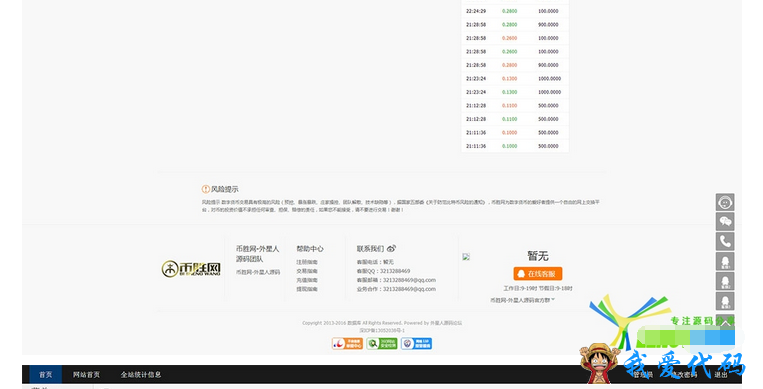
Task: Click the 客服邮箱 3213288469@qq.com address
Action: [x=409, y=280]
